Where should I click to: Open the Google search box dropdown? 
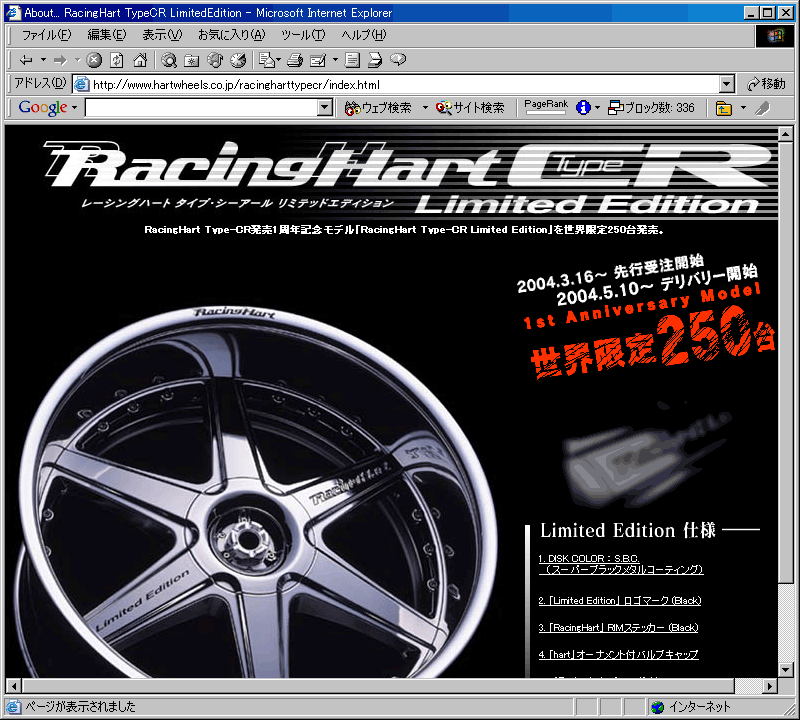pyautogui.click(x=324, y=108)
